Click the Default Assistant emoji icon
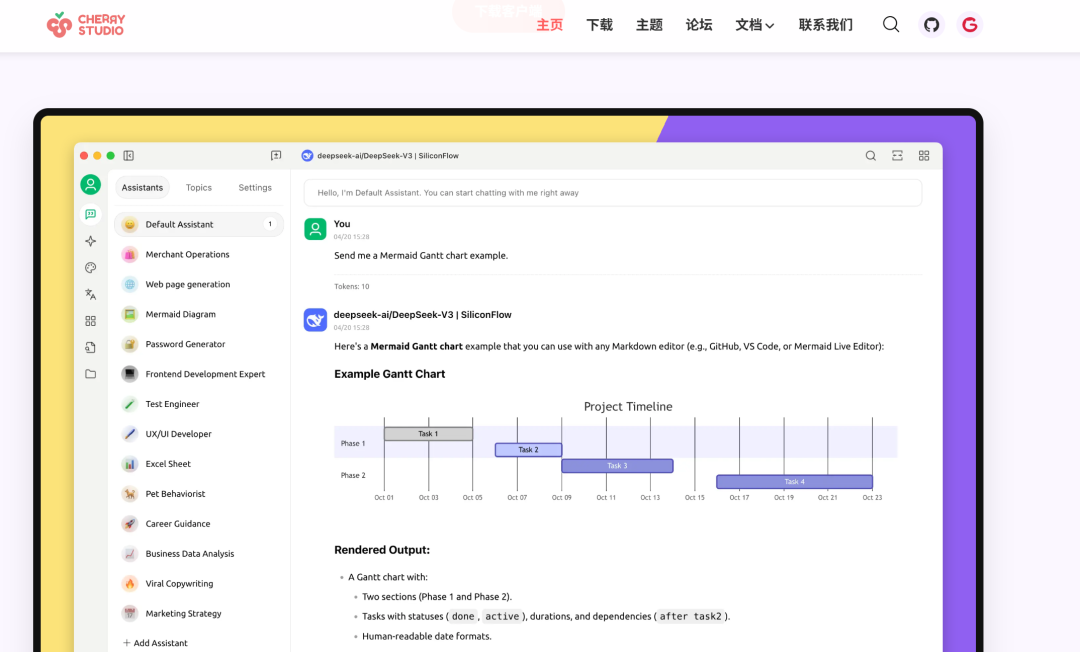The height and width of the screenshot is (652, 1080). pos(129,224)
